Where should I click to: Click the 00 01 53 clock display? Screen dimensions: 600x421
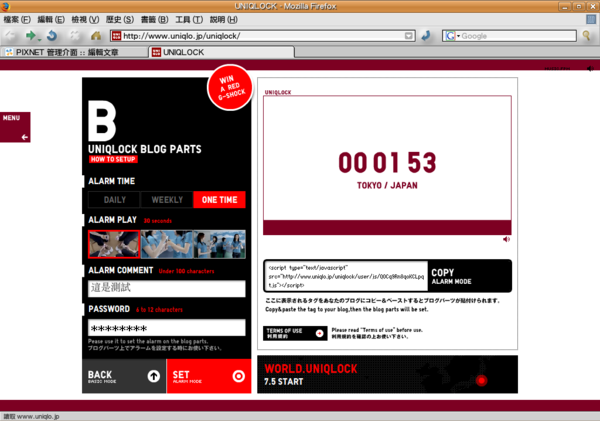click(387, 162)
